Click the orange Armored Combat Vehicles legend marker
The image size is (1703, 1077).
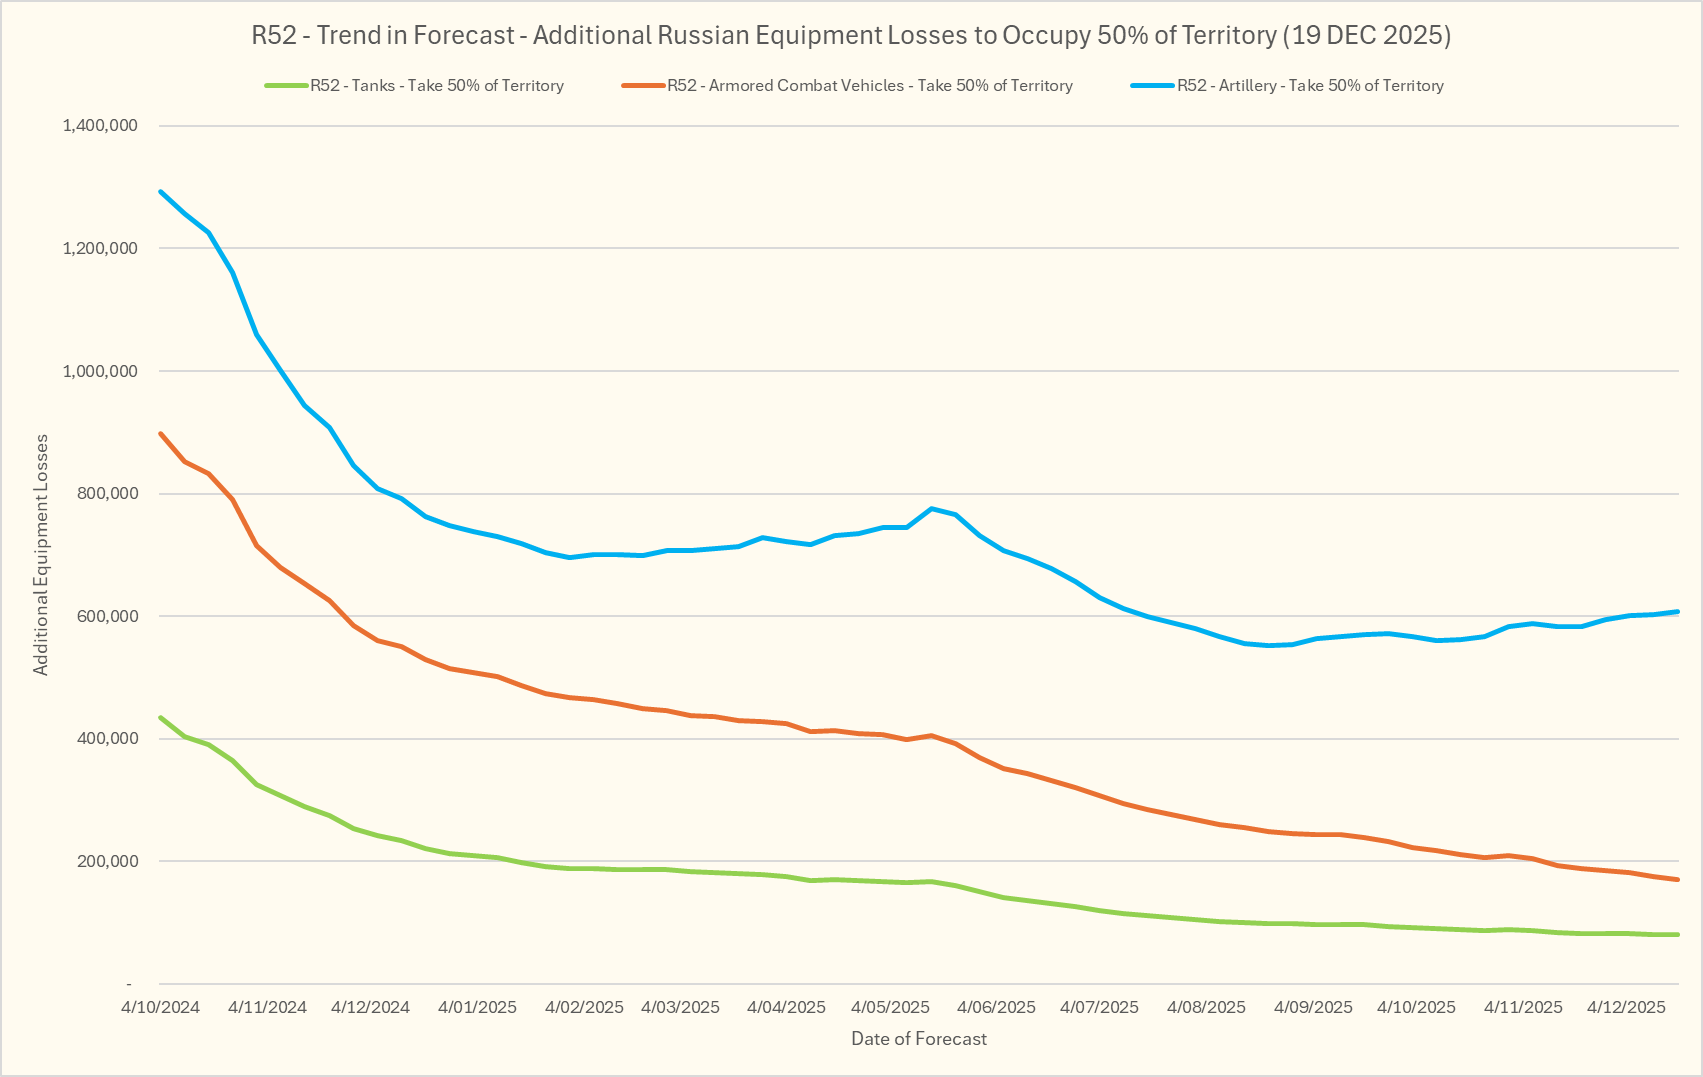point(643,86)
